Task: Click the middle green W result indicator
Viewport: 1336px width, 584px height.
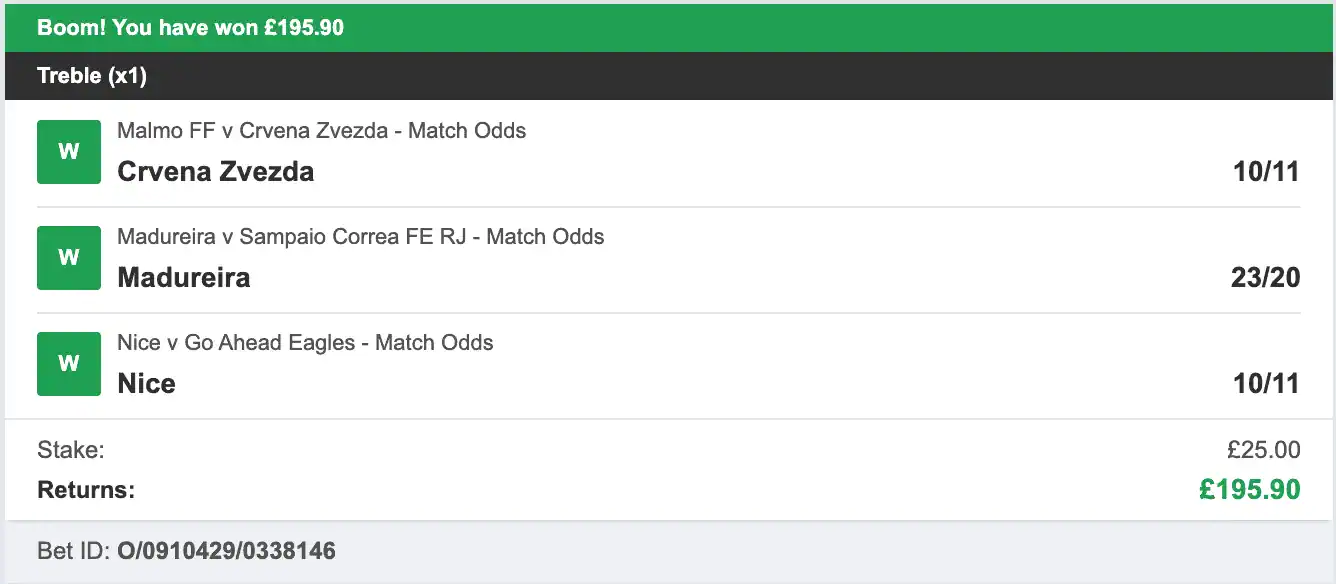Action: (67, 257)
